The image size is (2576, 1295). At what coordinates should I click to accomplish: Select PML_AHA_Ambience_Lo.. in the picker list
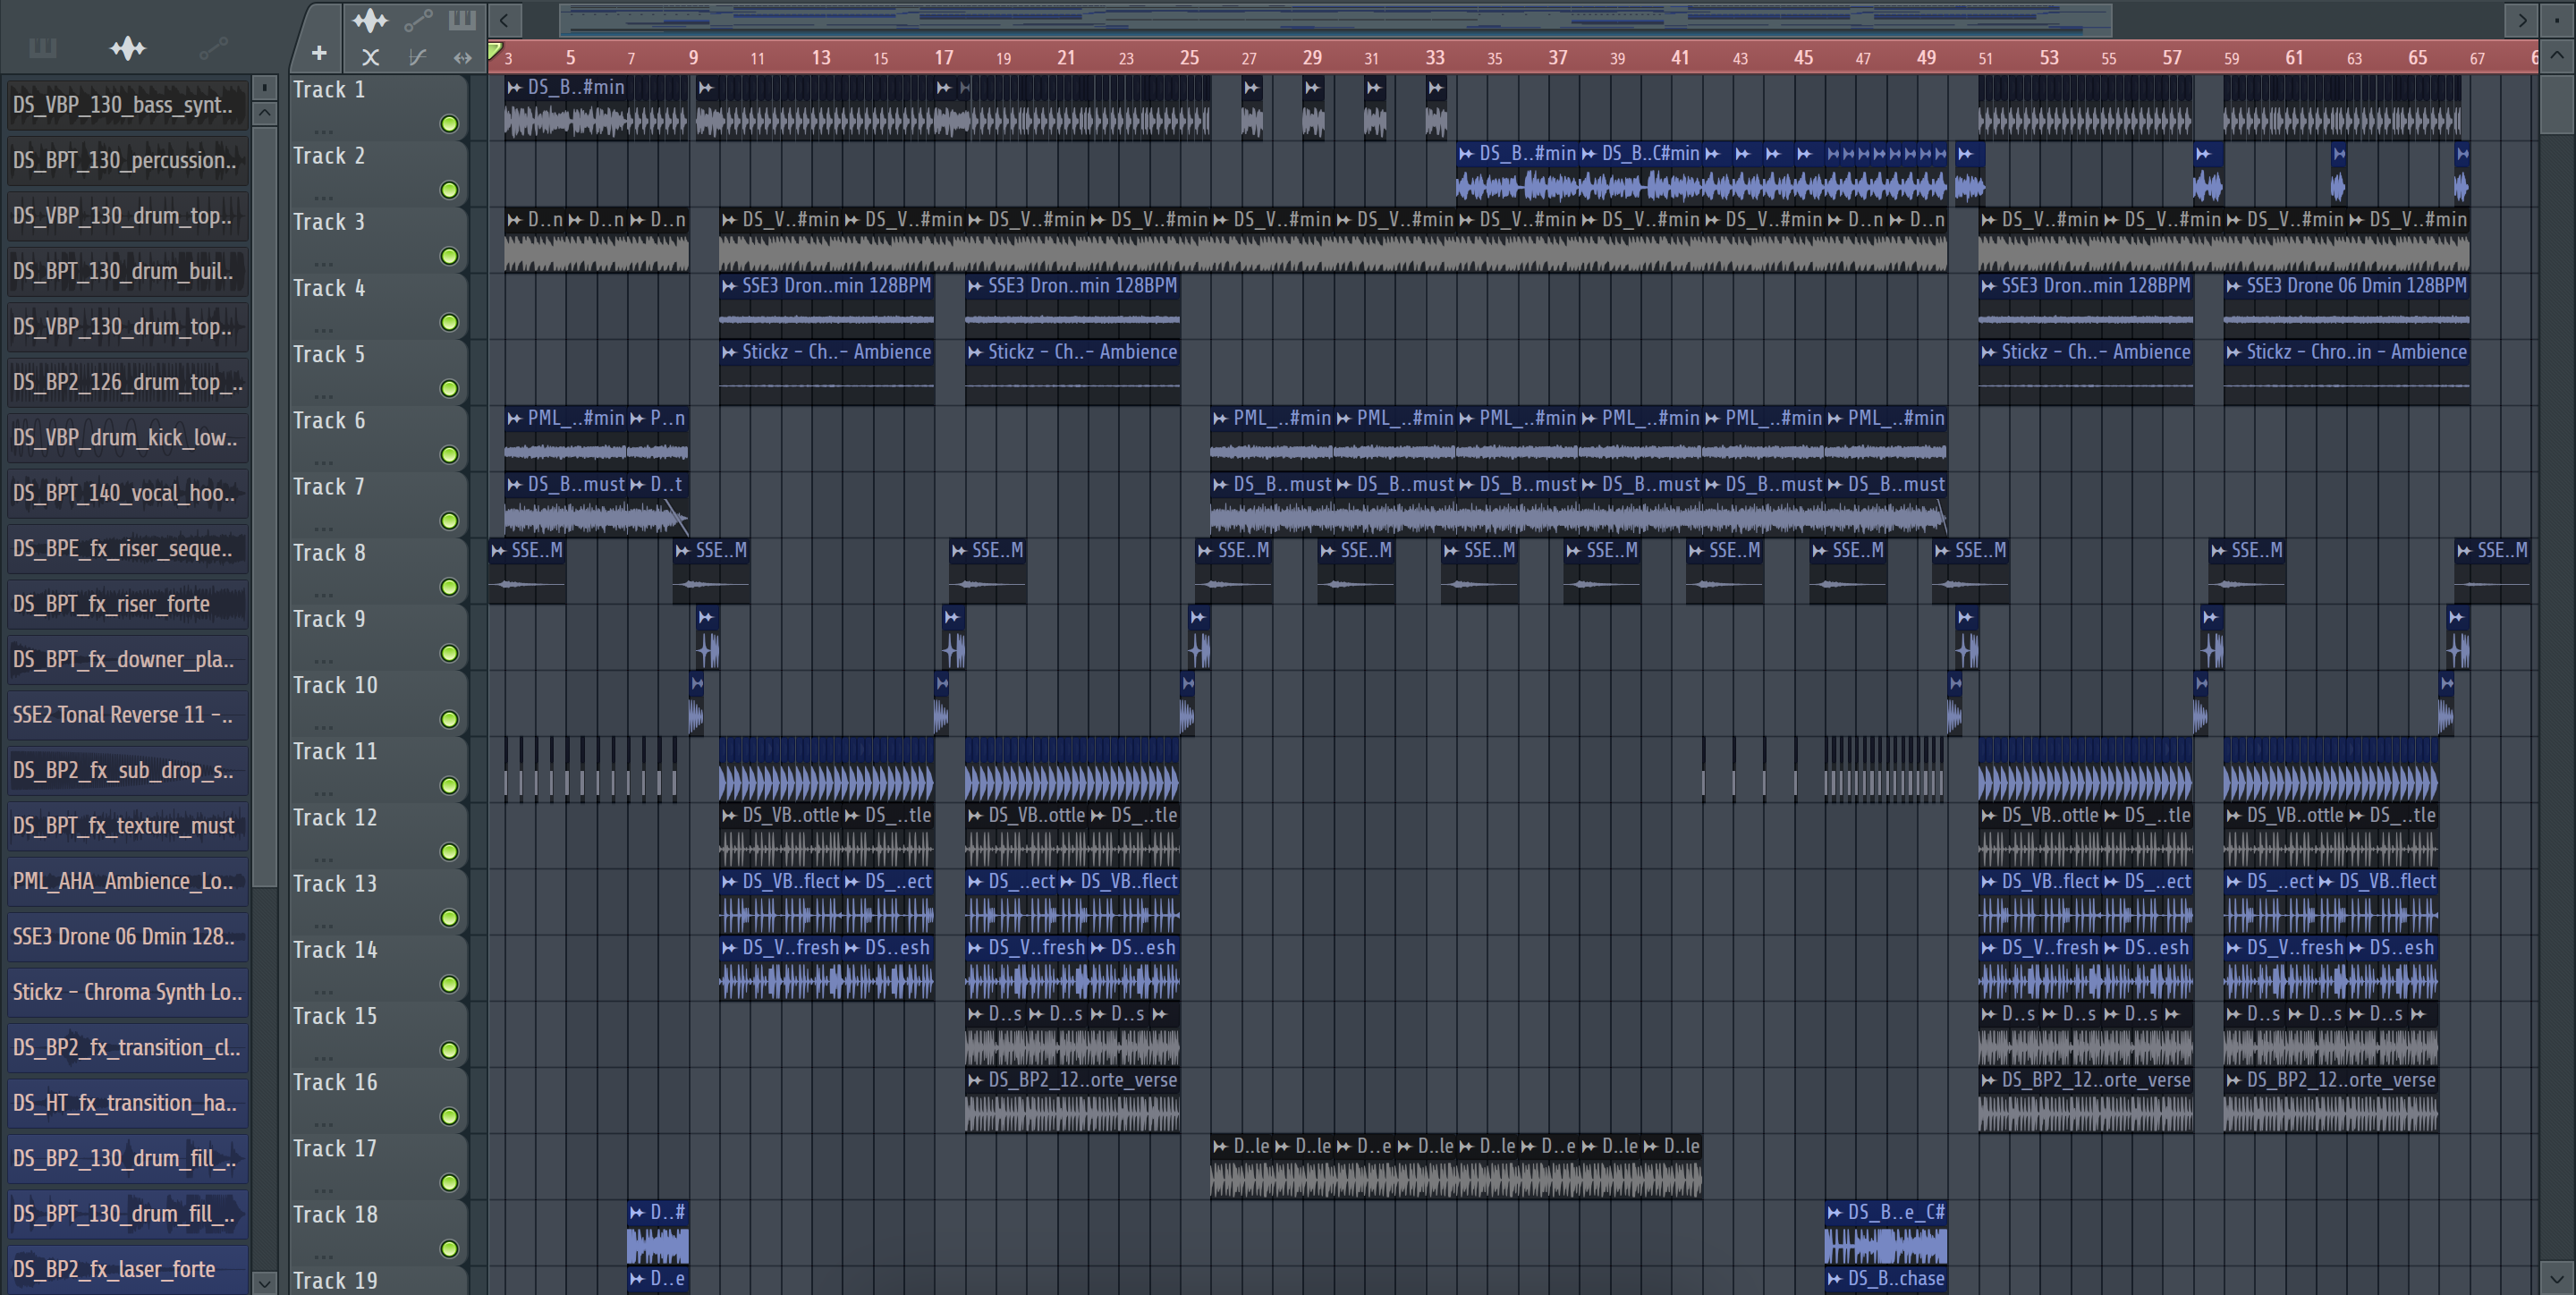coord(127,881)
